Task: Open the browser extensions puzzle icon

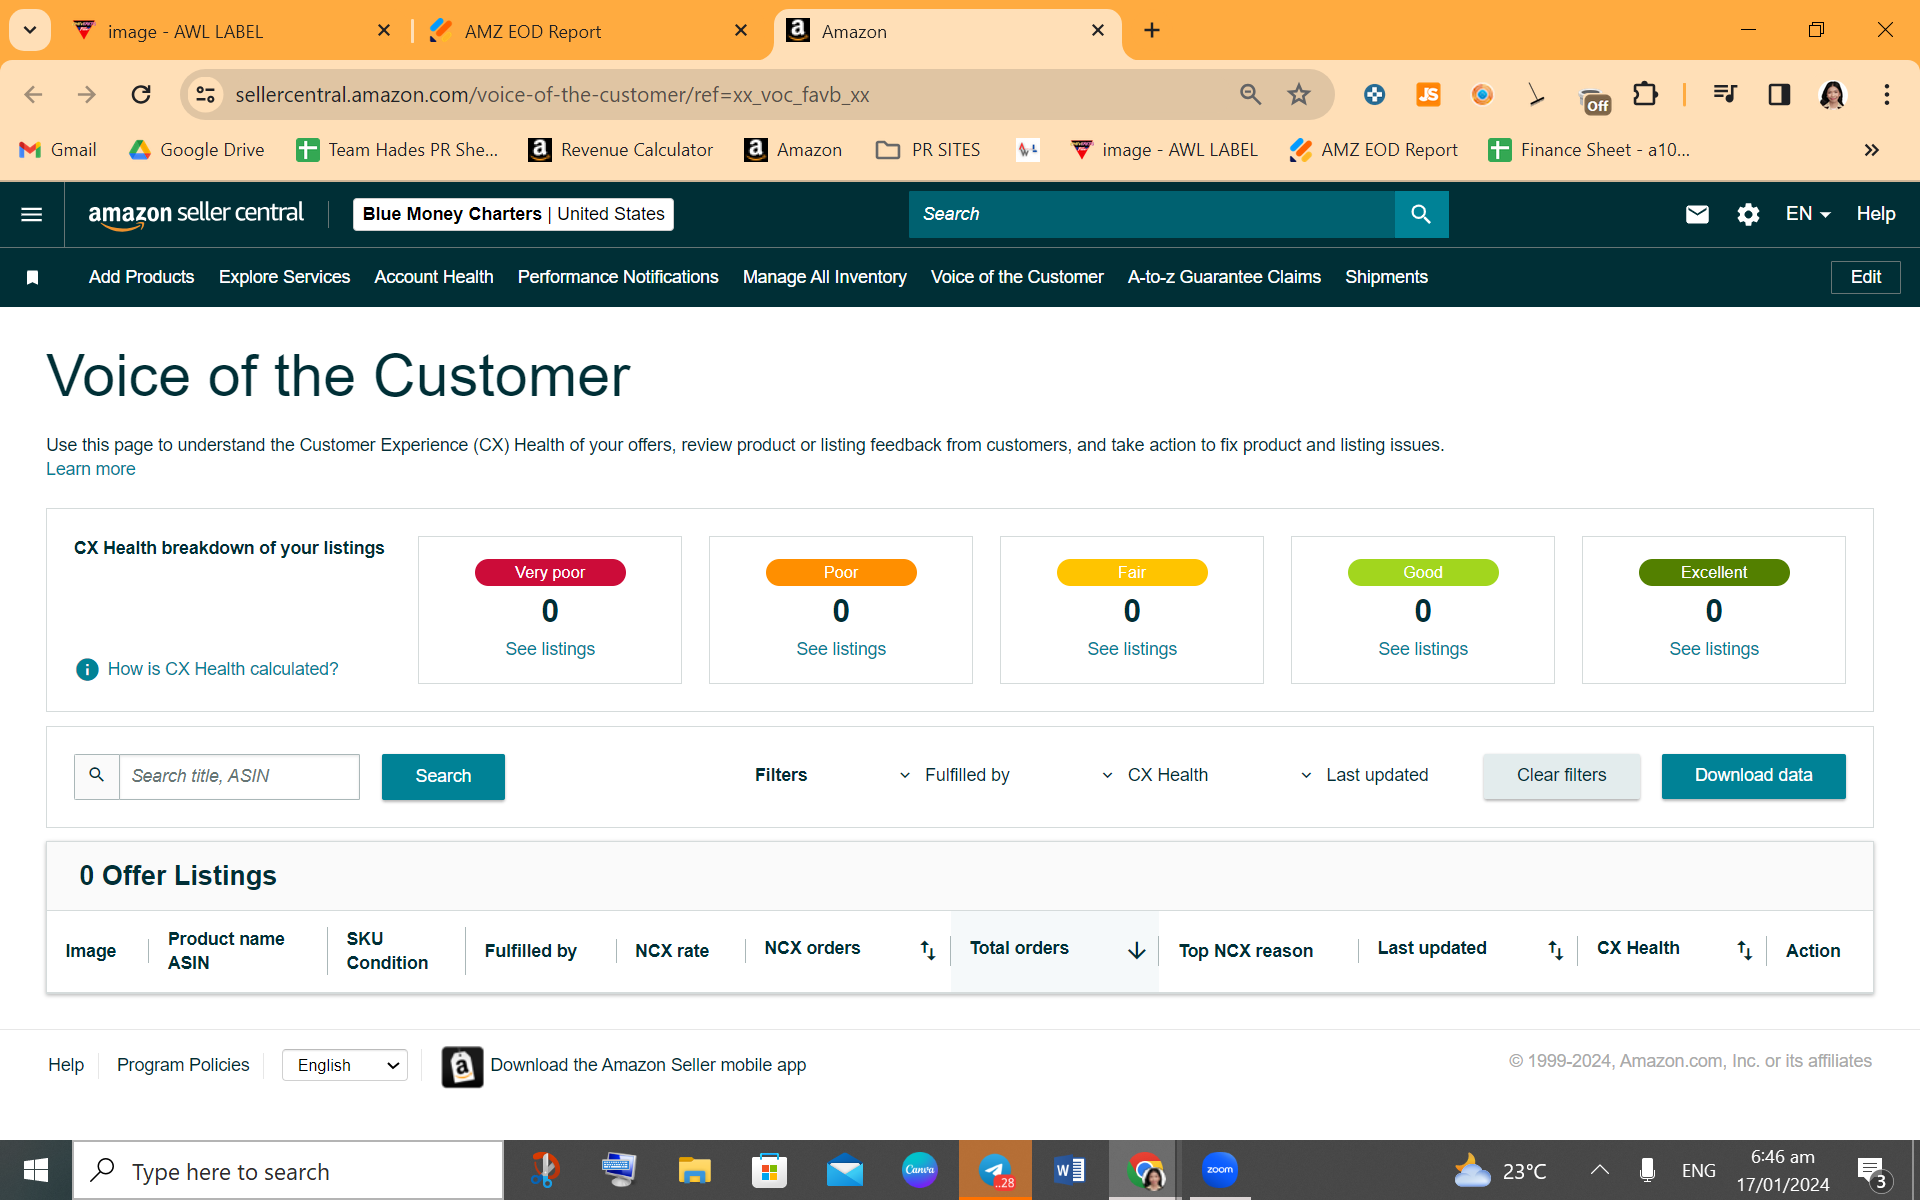Action: [1645, 94]
